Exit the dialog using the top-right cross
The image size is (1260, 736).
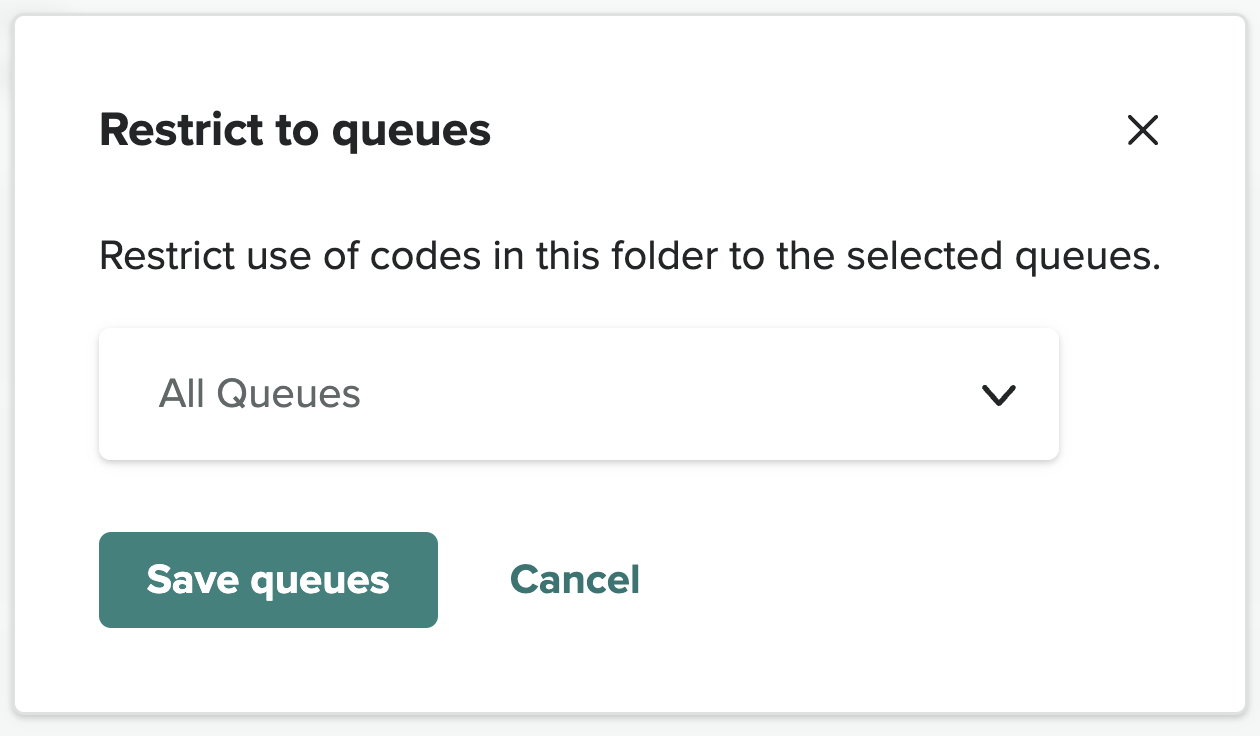[1142, 130]
